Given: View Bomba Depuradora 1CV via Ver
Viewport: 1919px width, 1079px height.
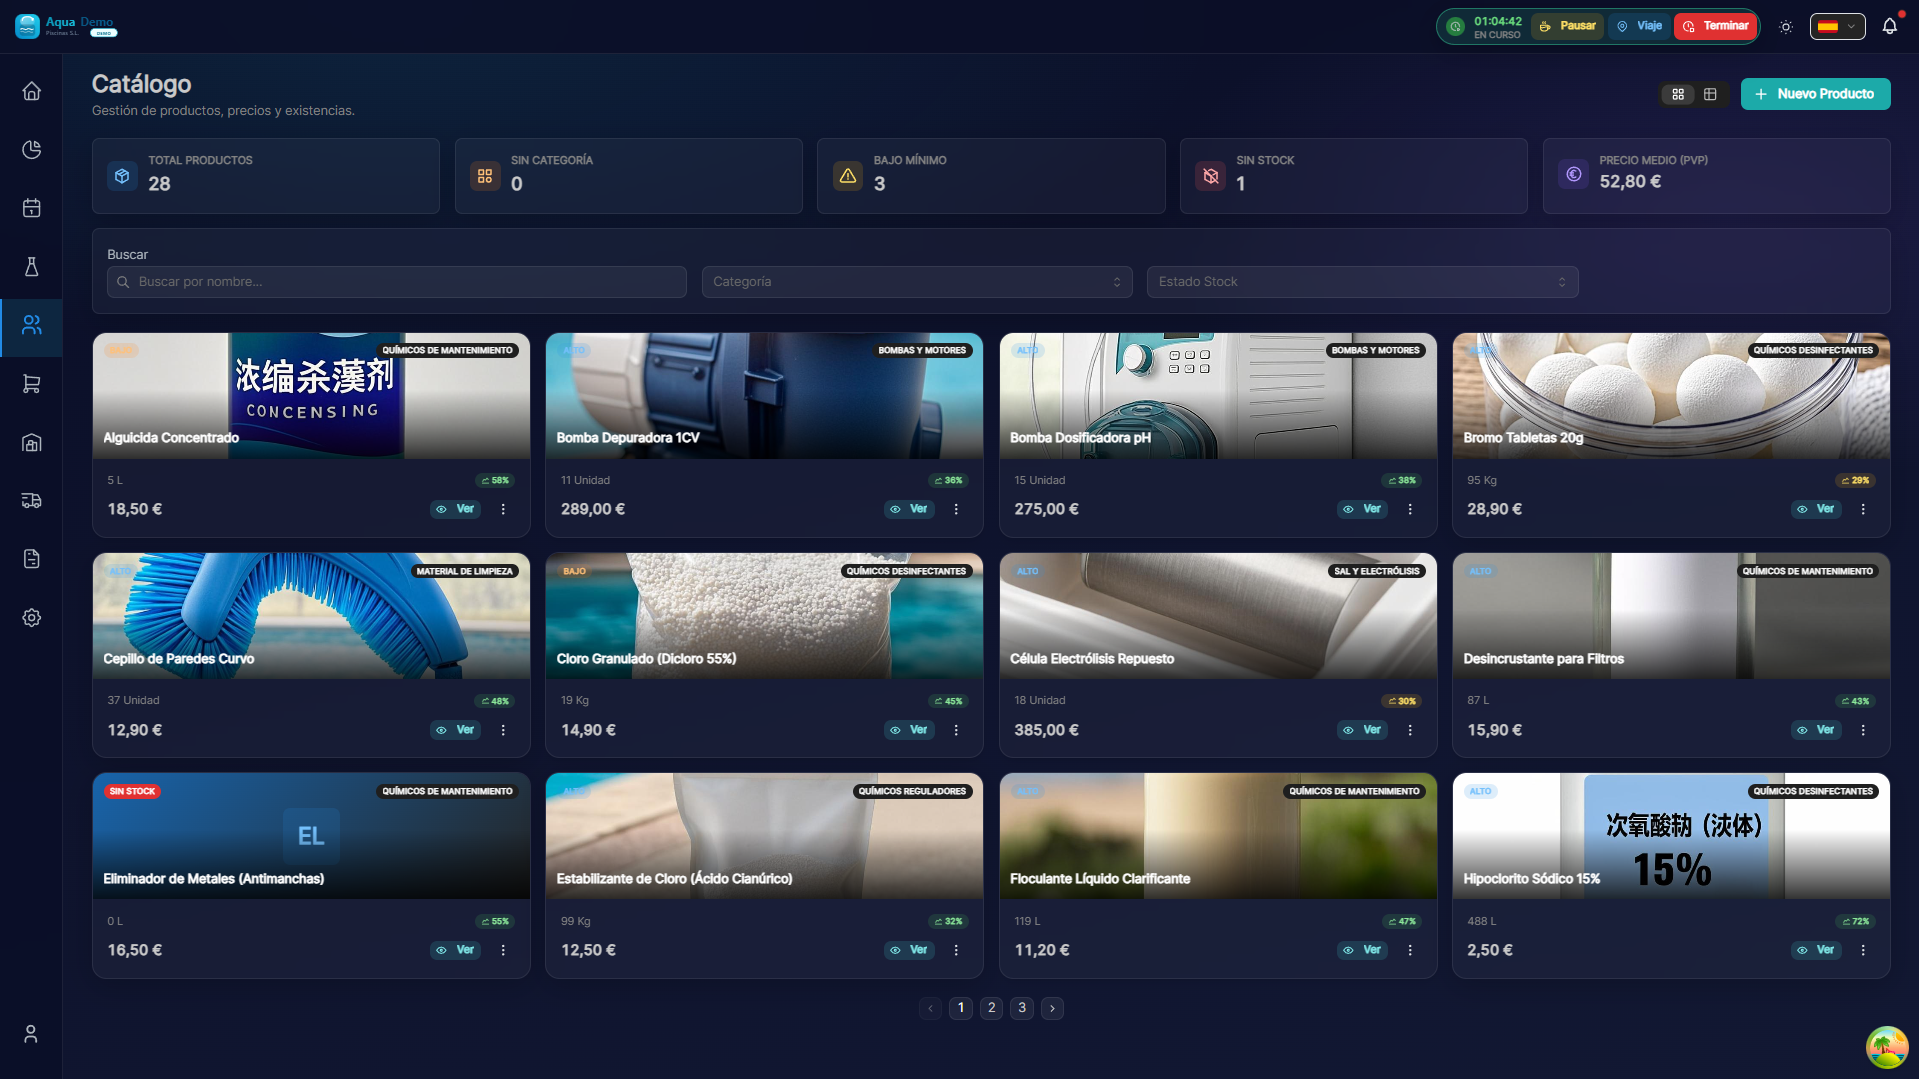Looking at the screenshot, I should (x=909, y=509).
